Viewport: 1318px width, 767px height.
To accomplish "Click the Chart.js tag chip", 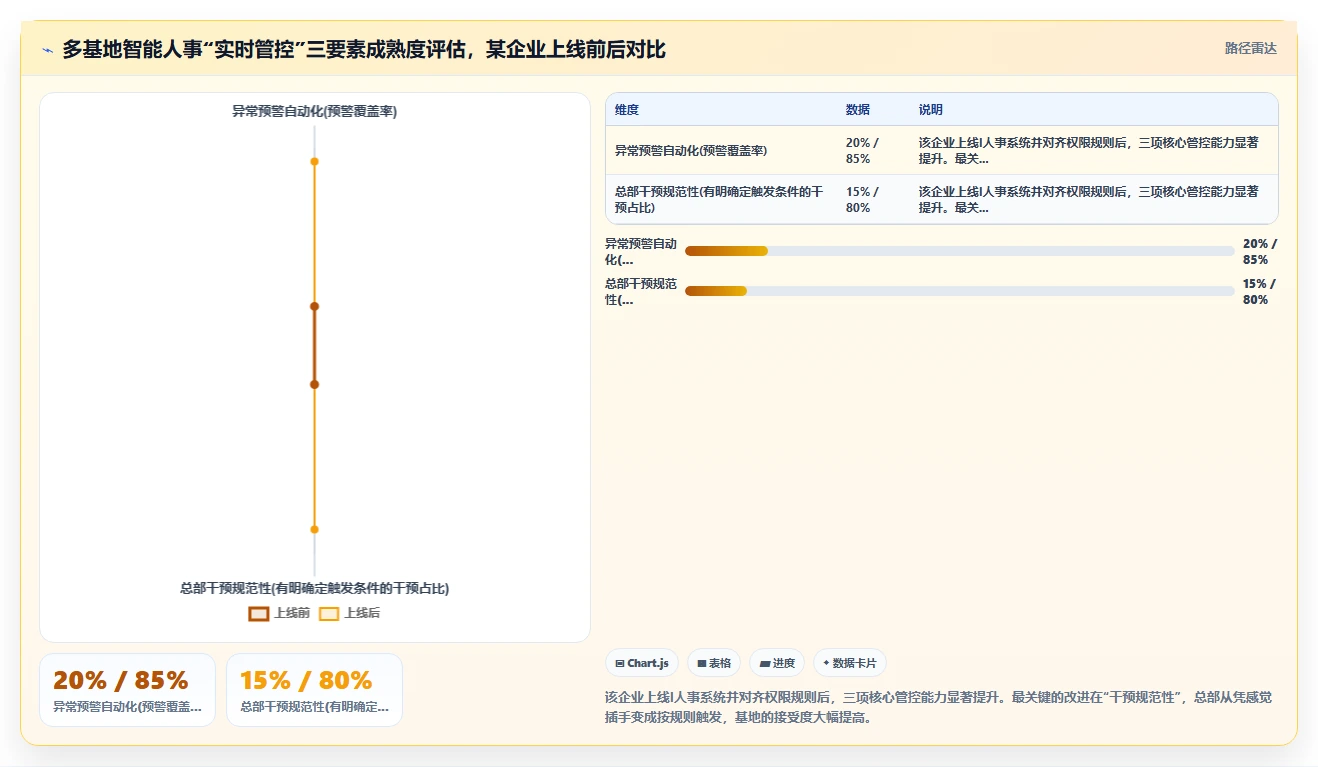I will (642, 663).
